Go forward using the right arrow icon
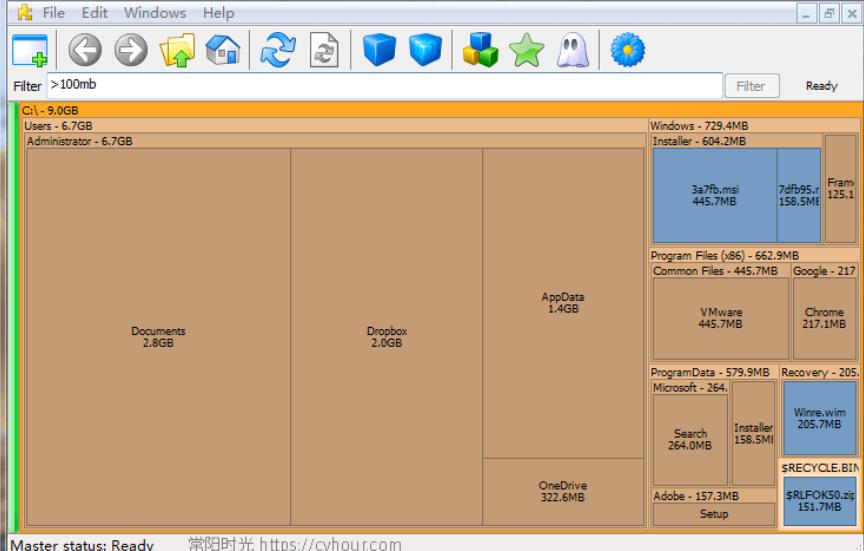 [130, 49]
